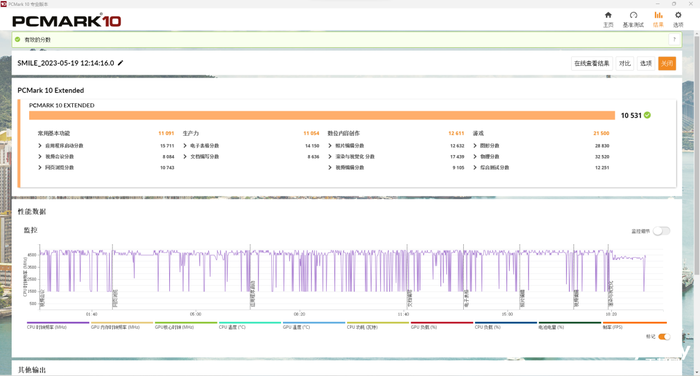Expand the photo editing score row (12 632)
Screen dimensions: 700x376
pos(330,146)
